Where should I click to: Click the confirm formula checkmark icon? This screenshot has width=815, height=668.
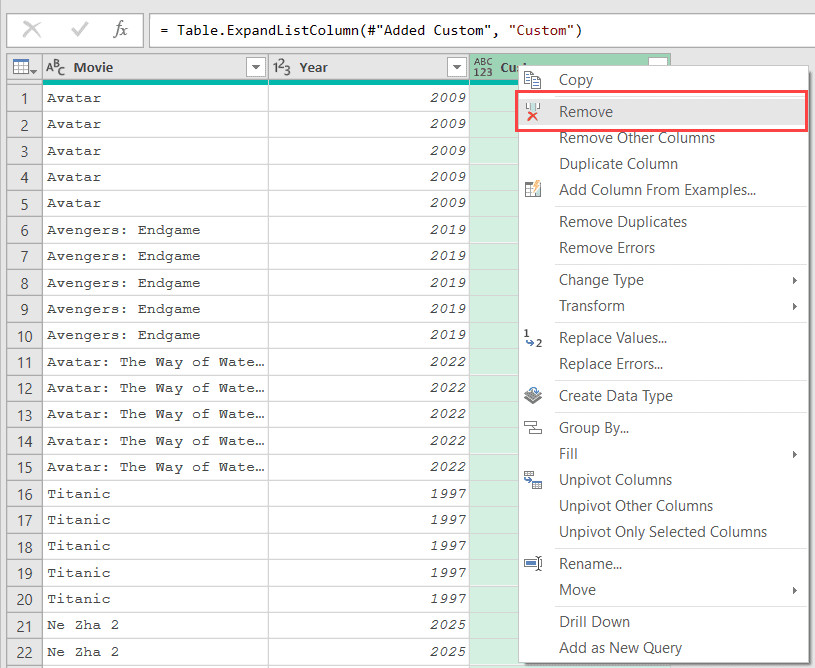[76, 30]
